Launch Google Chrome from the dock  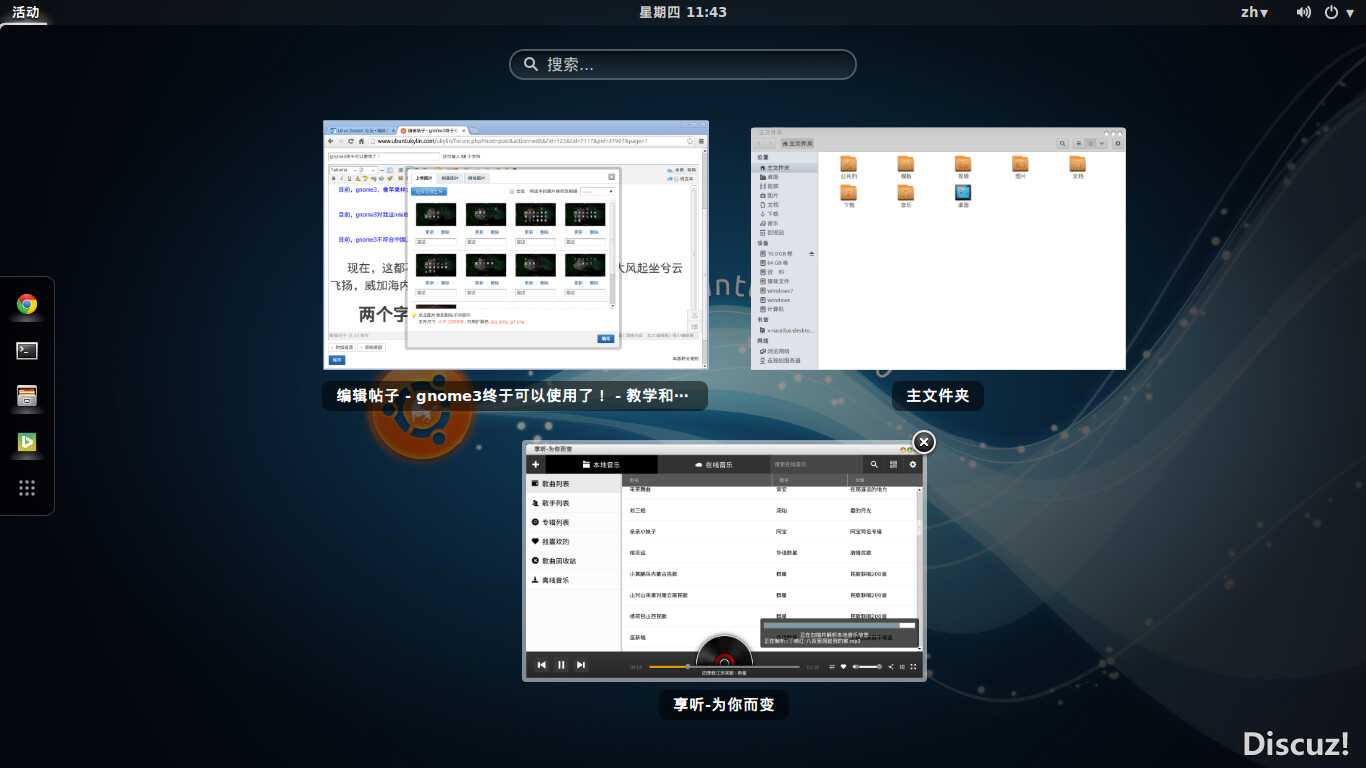tap(27, 304)
